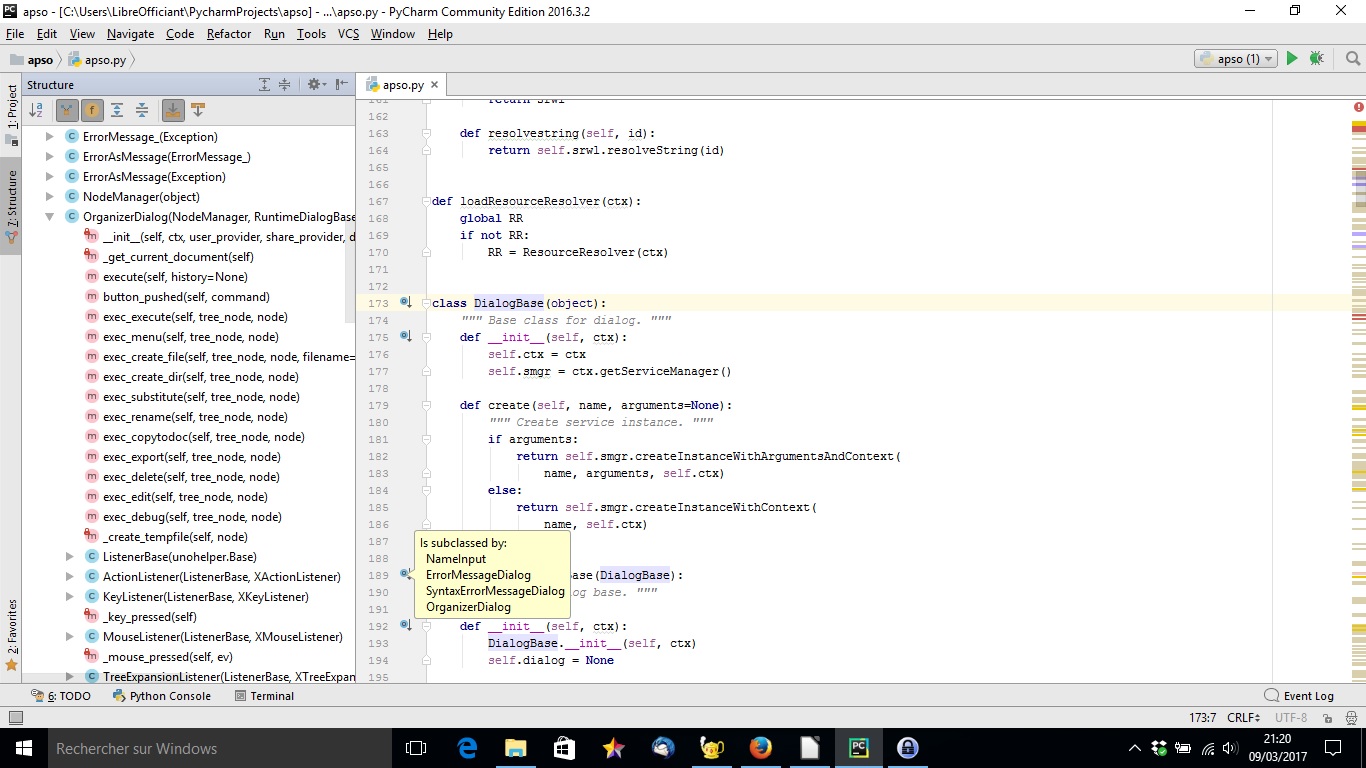Screen dimensions: 1366x768
Task: Open the File menu
Action: coord(15,33)
